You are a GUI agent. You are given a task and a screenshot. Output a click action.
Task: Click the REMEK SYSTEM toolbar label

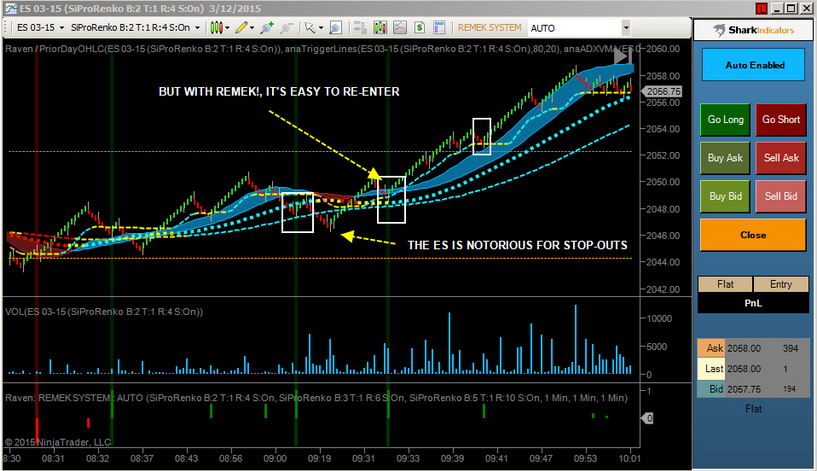[x=489, y=28]
